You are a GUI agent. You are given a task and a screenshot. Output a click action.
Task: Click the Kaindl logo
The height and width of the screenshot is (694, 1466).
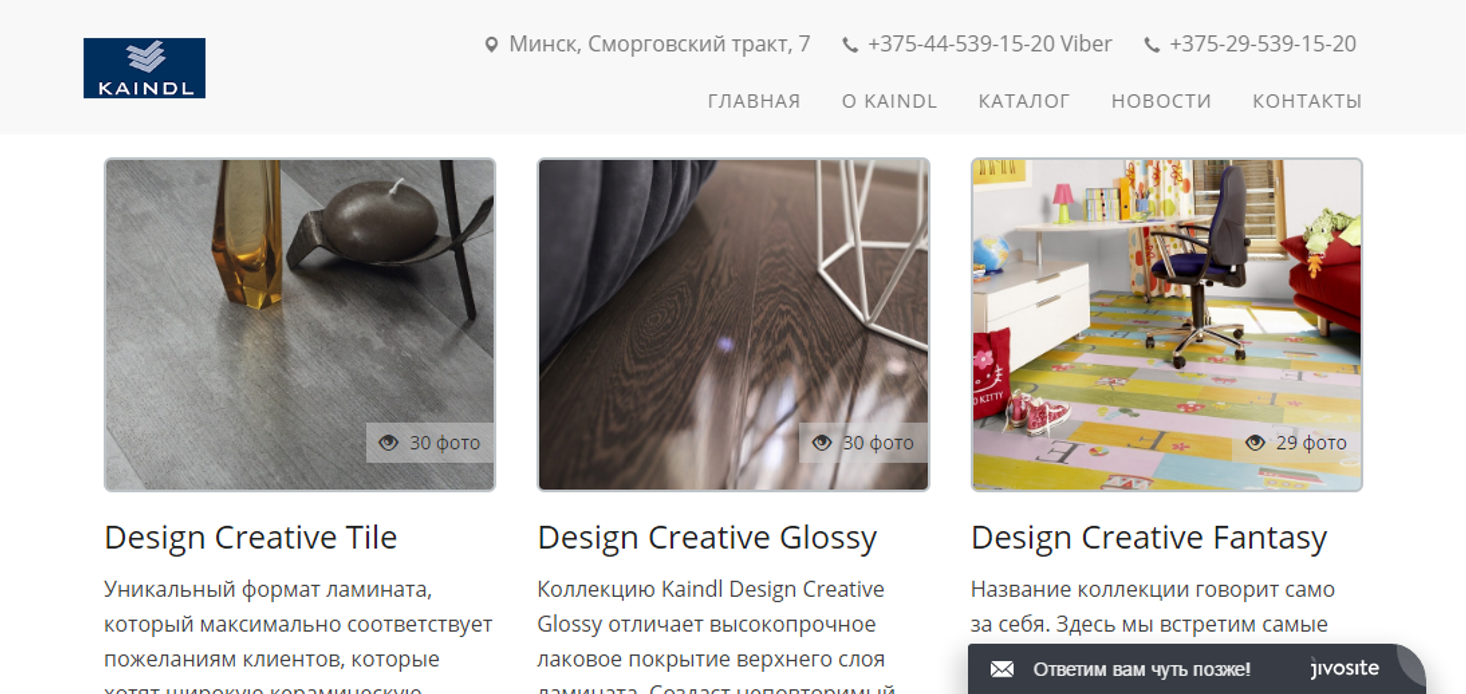(x=144, y=68)
